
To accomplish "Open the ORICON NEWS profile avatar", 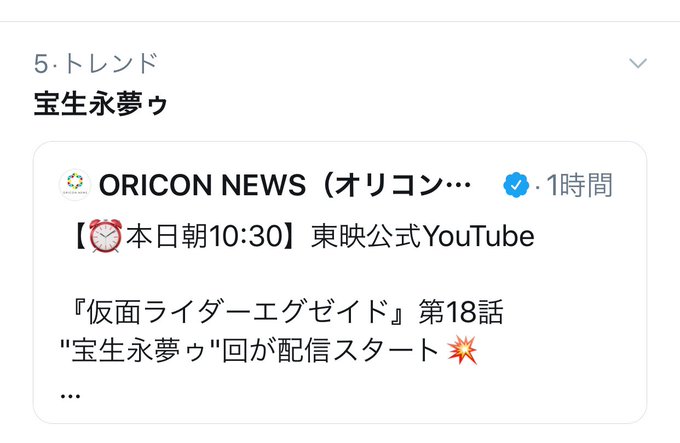I will coord(75,185).
